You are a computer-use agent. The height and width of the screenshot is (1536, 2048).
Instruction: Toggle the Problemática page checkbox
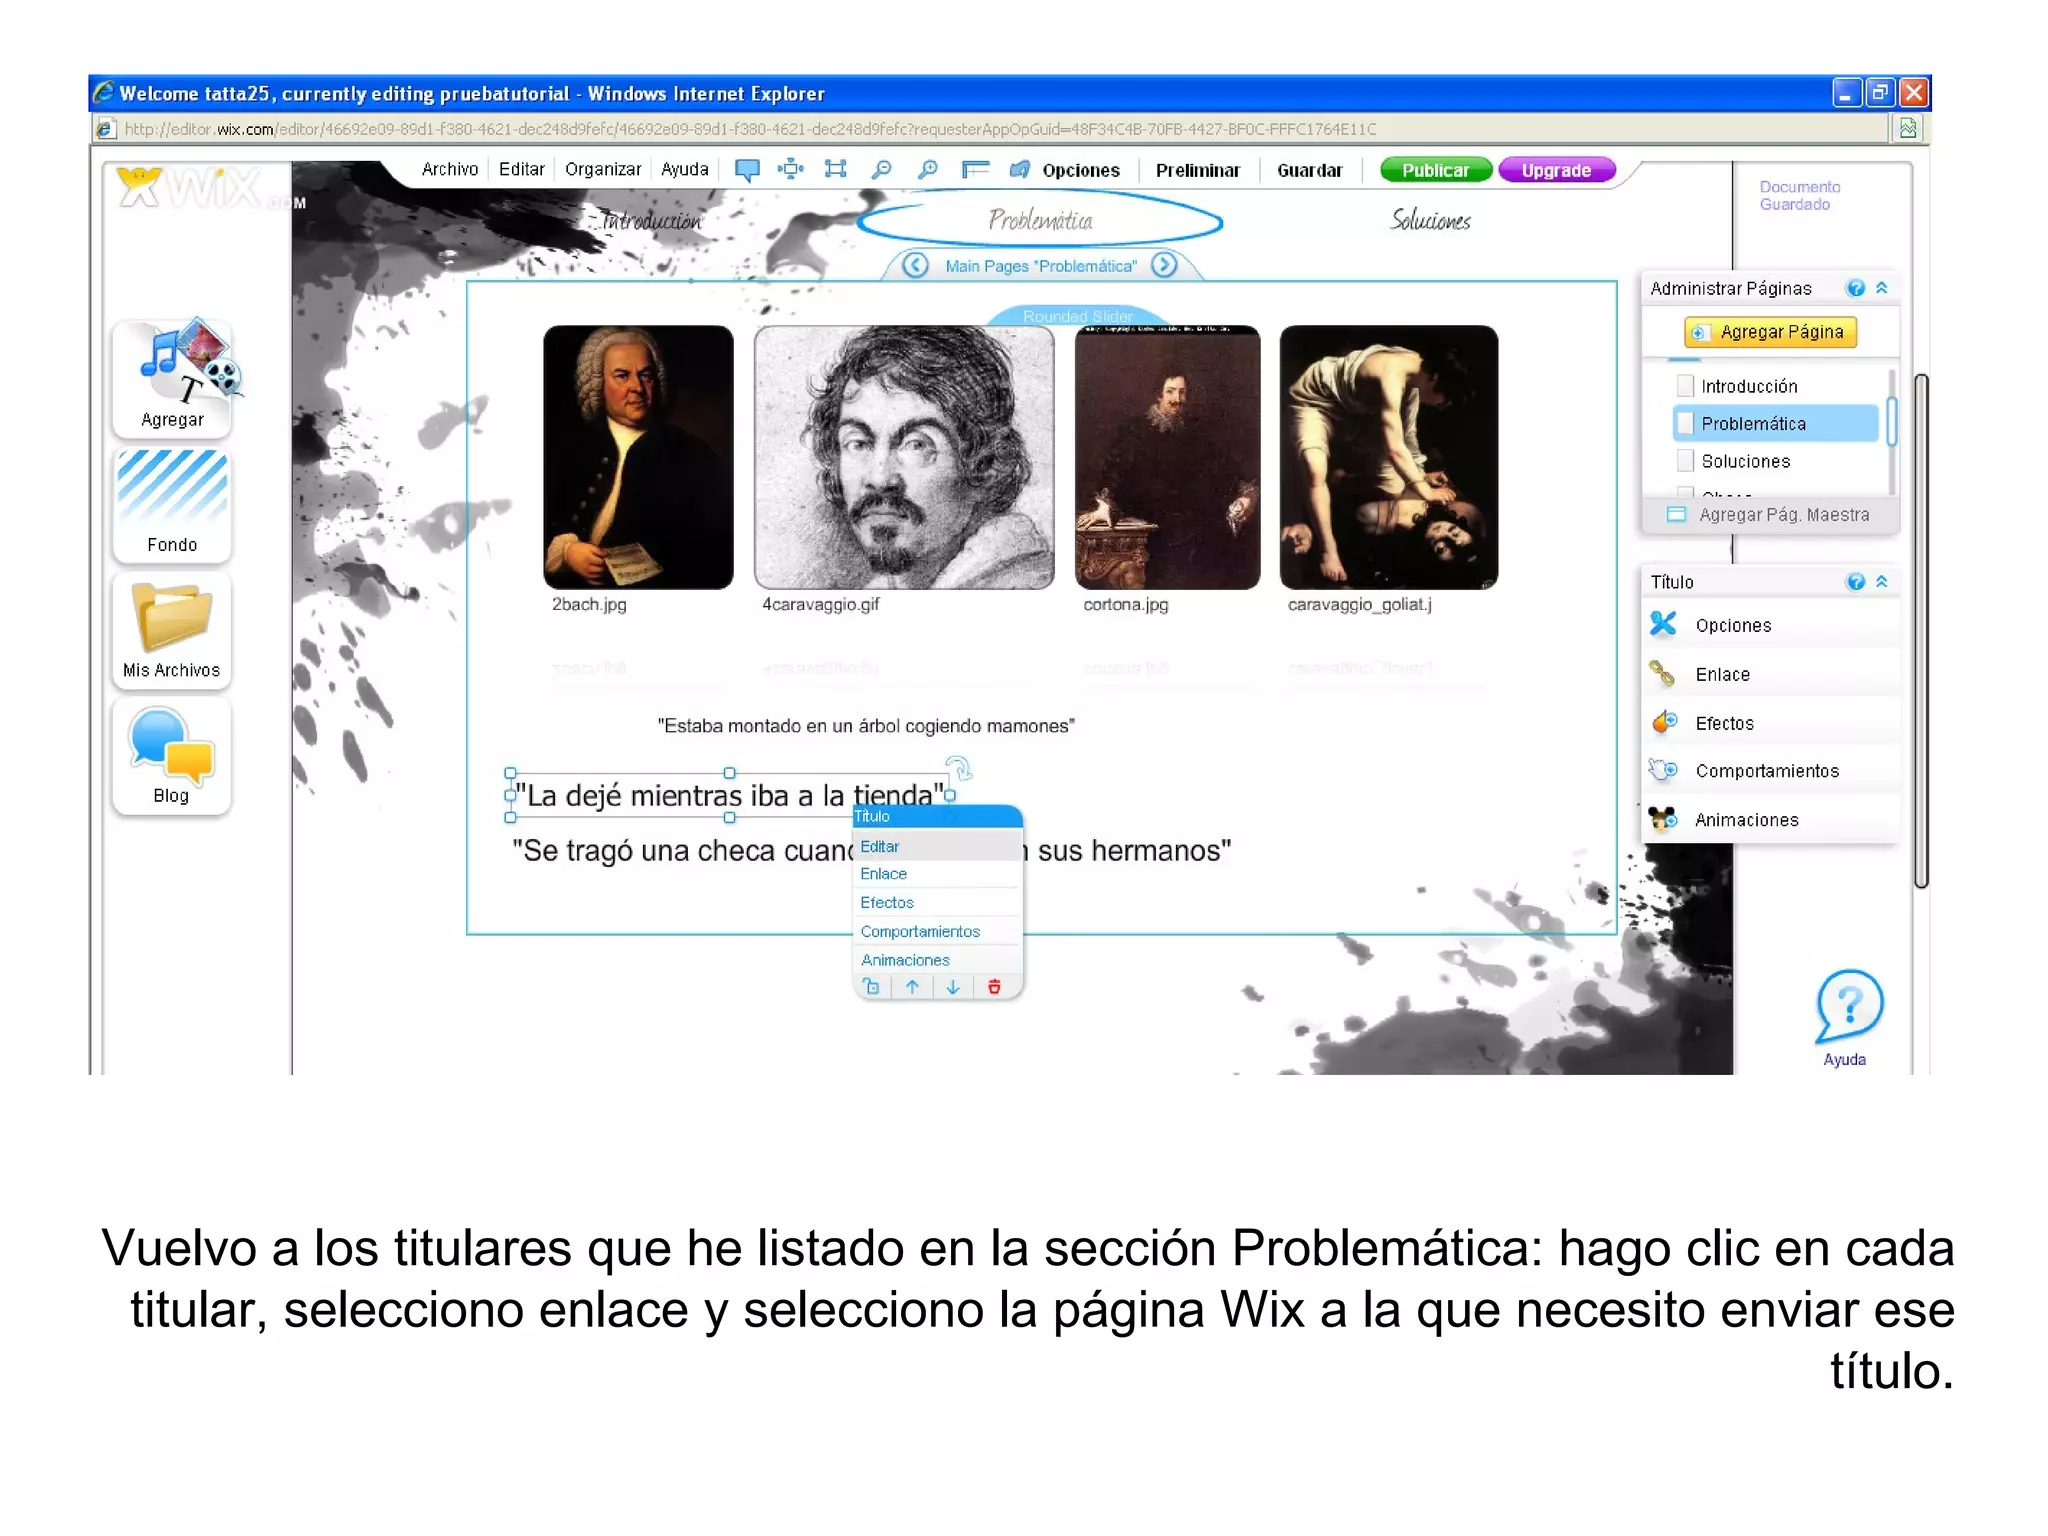tap(1685, 423)
